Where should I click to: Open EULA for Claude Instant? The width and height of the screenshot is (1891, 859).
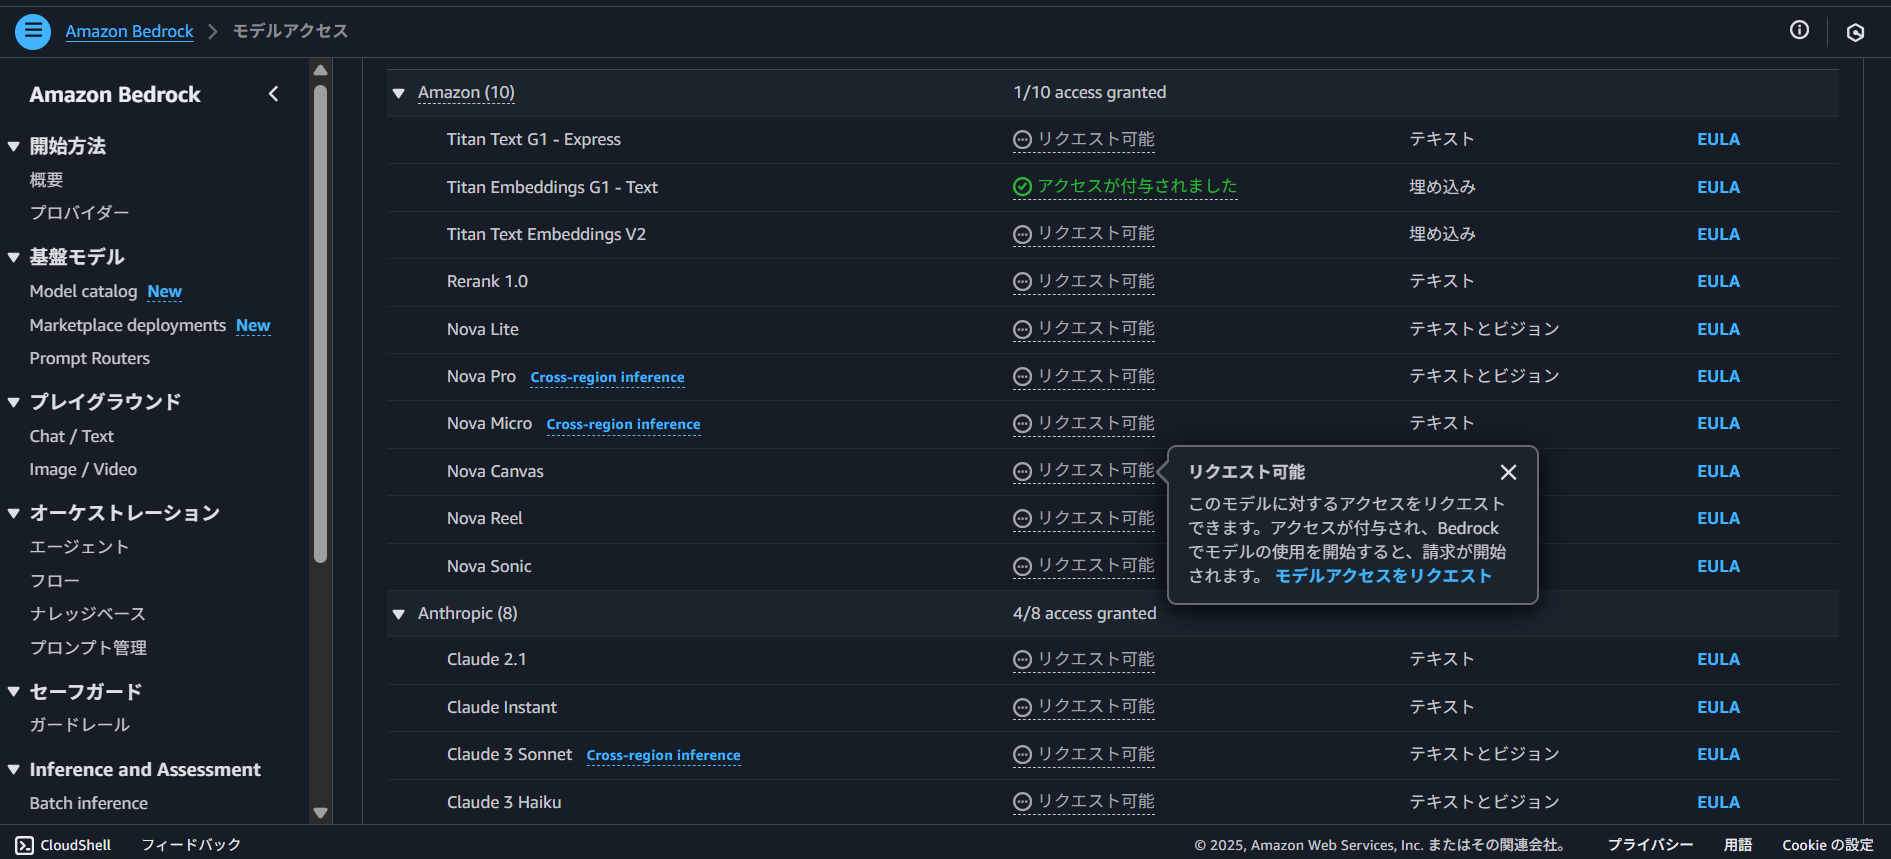point(1718,707)
